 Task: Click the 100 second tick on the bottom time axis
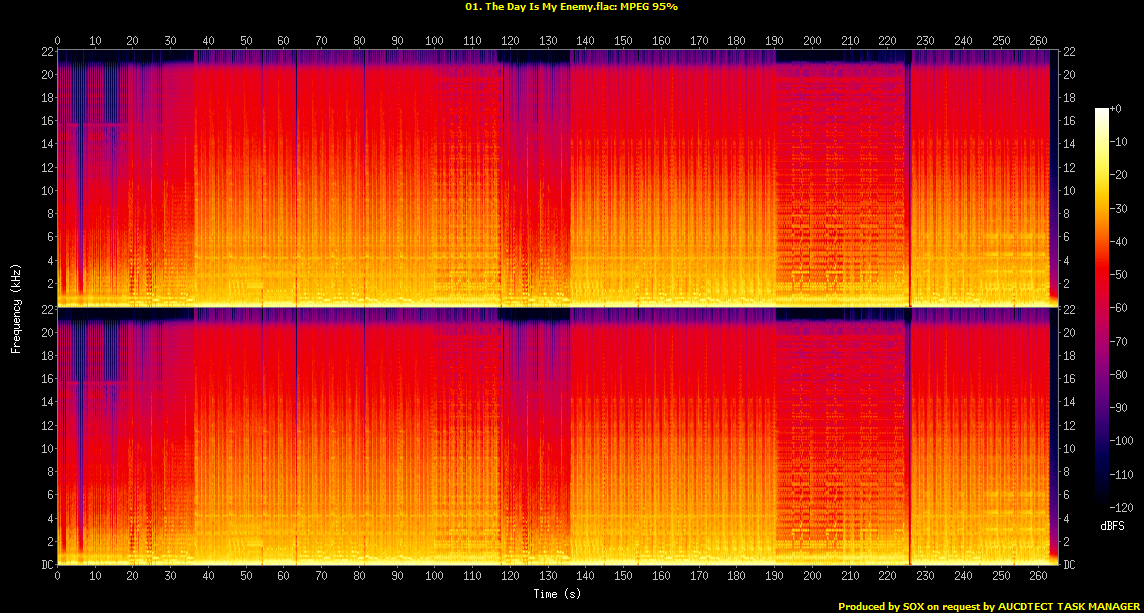pyautogui.click(x=434, y=576)
